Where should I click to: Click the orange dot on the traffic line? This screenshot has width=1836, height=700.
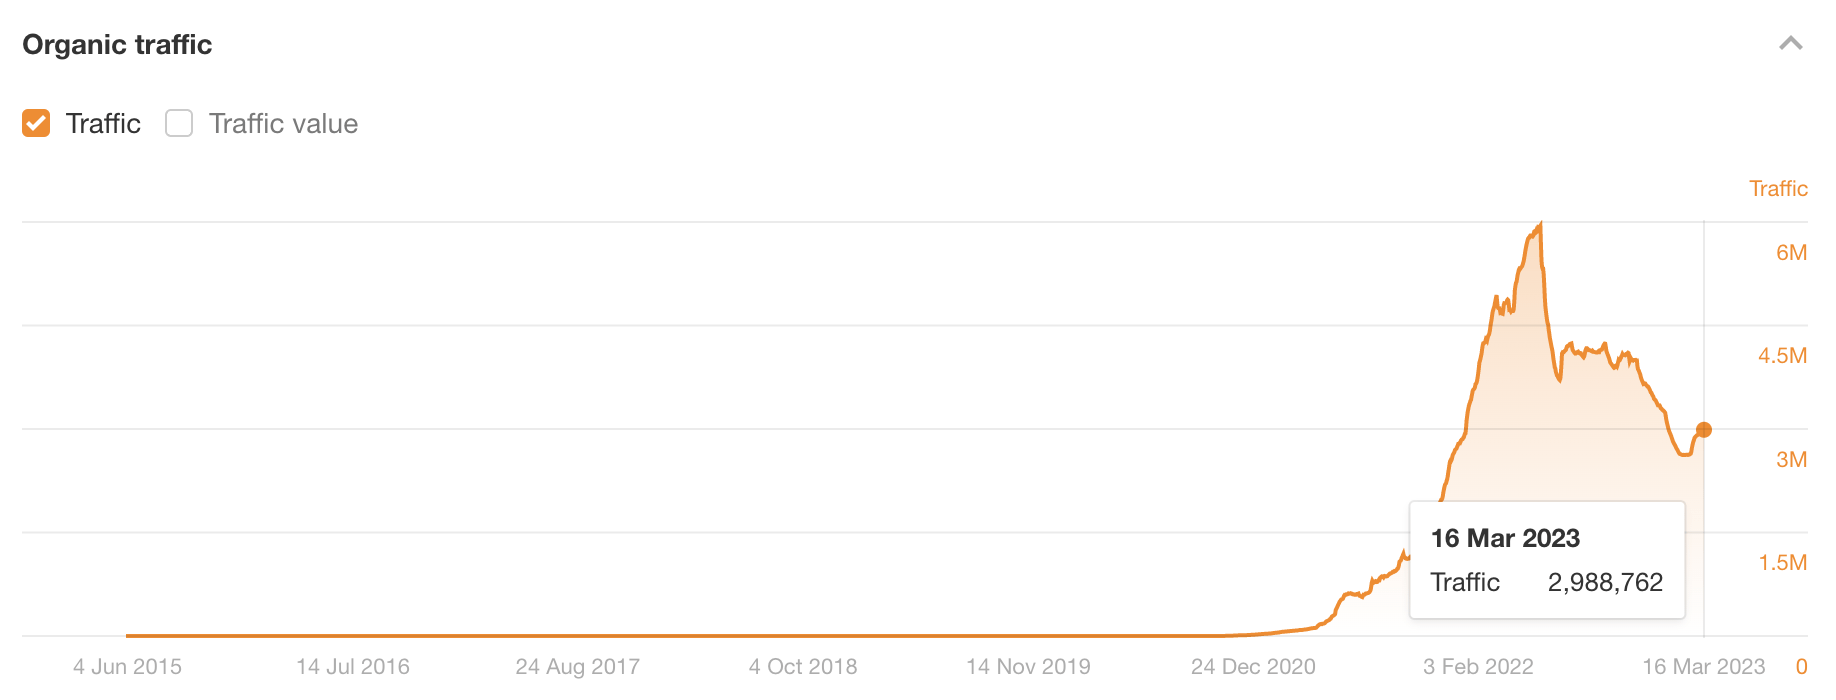(x=1703, y=430)
